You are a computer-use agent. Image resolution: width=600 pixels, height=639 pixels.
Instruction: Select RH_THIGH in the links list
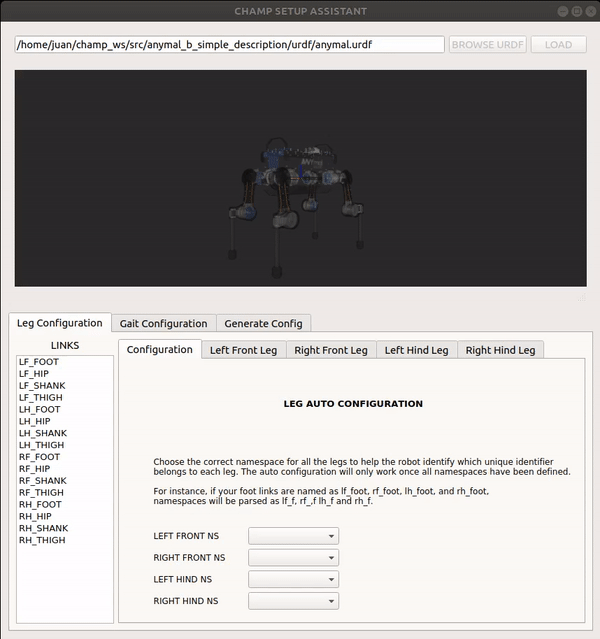[42, 540]
